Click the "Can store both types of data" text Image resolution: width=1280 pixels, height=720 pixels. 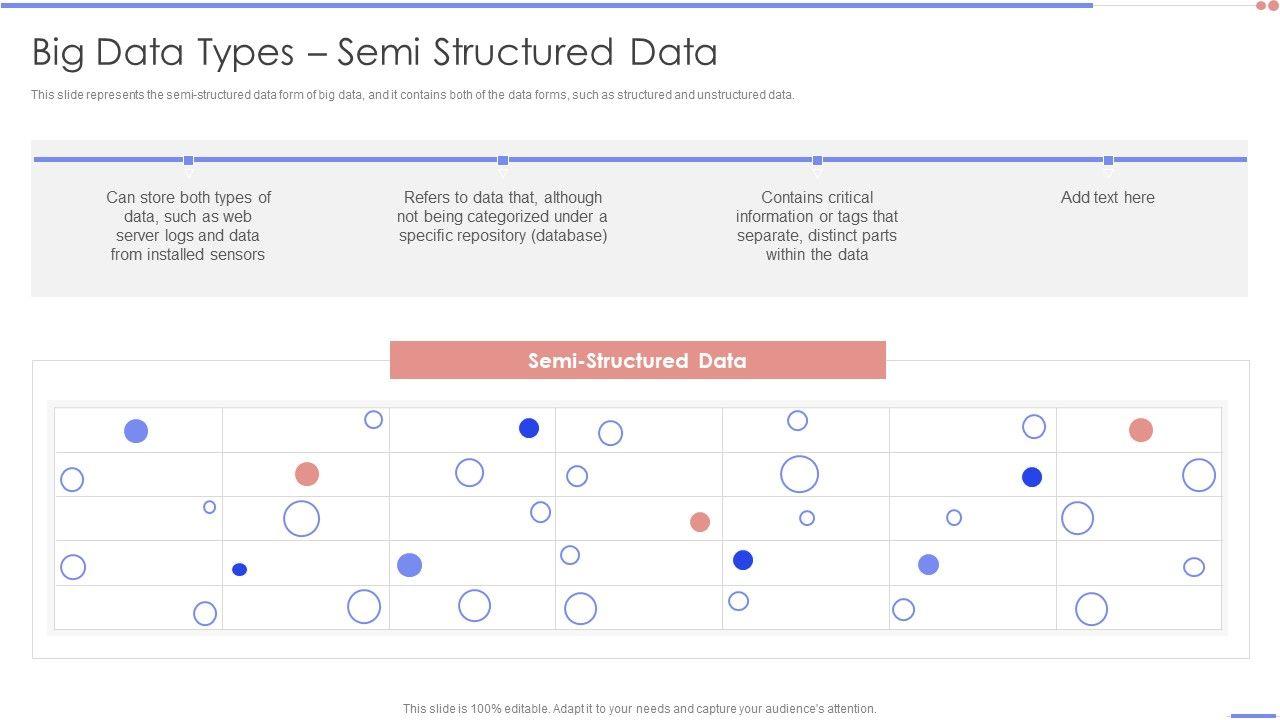coord(188,226)
